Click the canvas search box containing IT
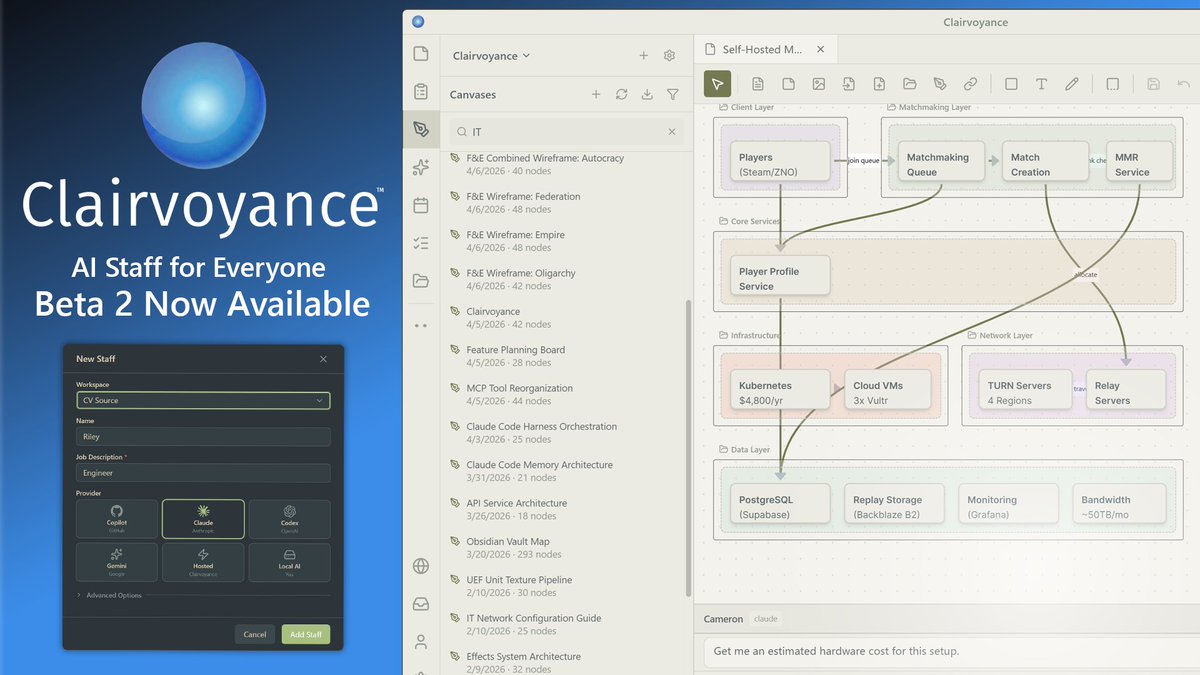The image size is (1200, 675). coord(566,132)
